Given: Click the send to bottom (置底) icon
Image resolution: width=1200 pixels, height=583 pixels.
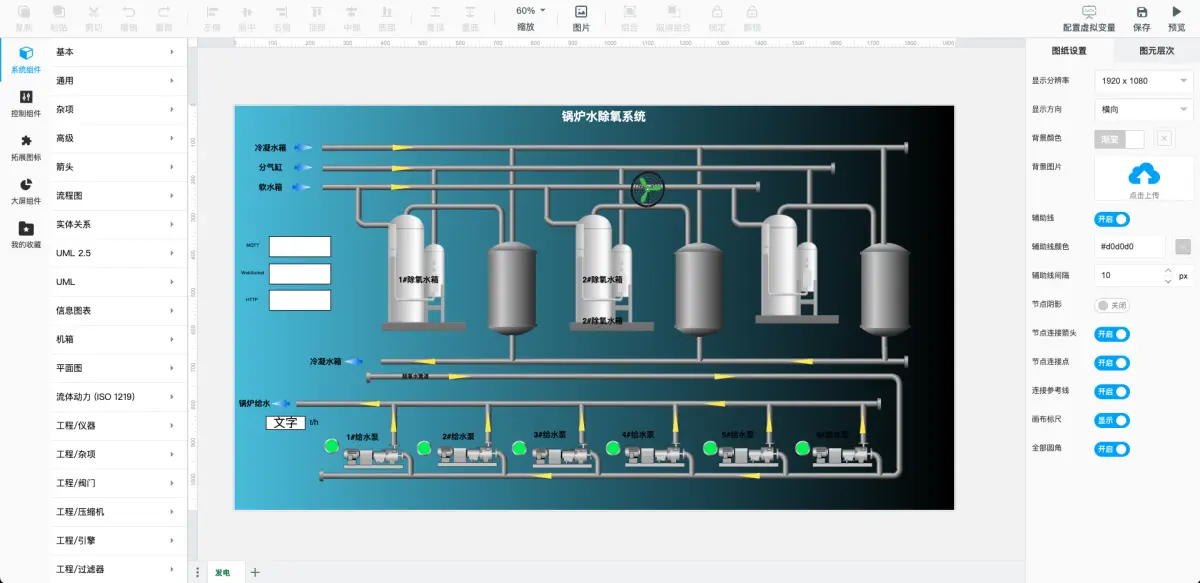Looking at the screenshot, I should click(x=470, y=12).
